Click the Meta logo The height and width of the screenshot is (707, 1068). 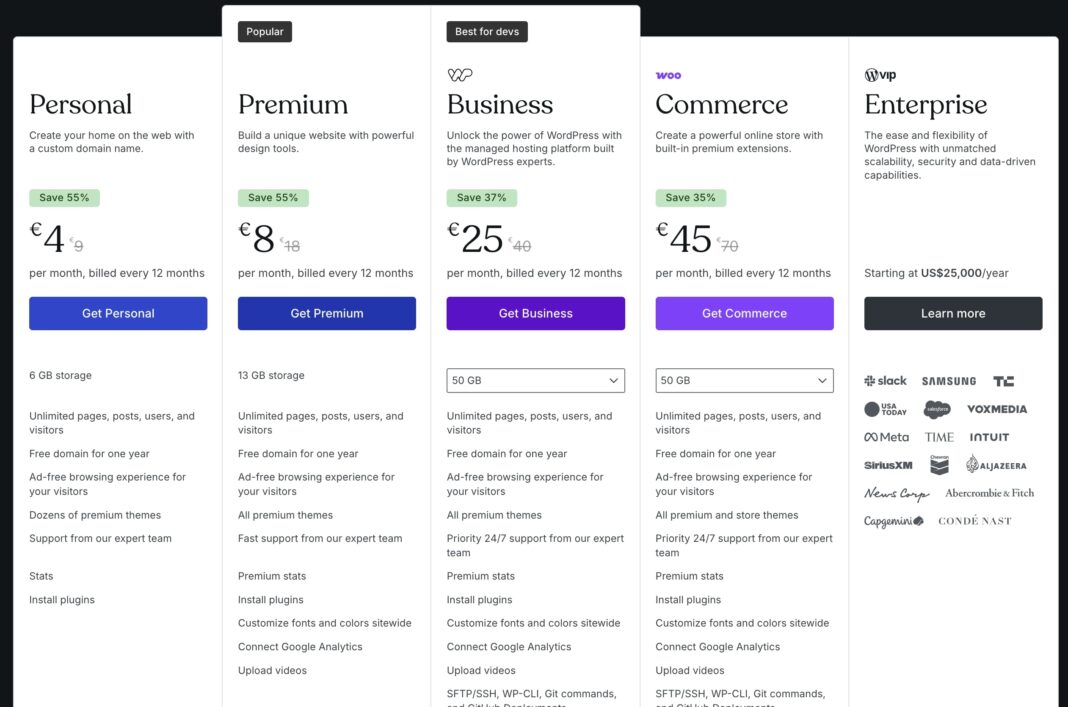click(x=884, y=436)
